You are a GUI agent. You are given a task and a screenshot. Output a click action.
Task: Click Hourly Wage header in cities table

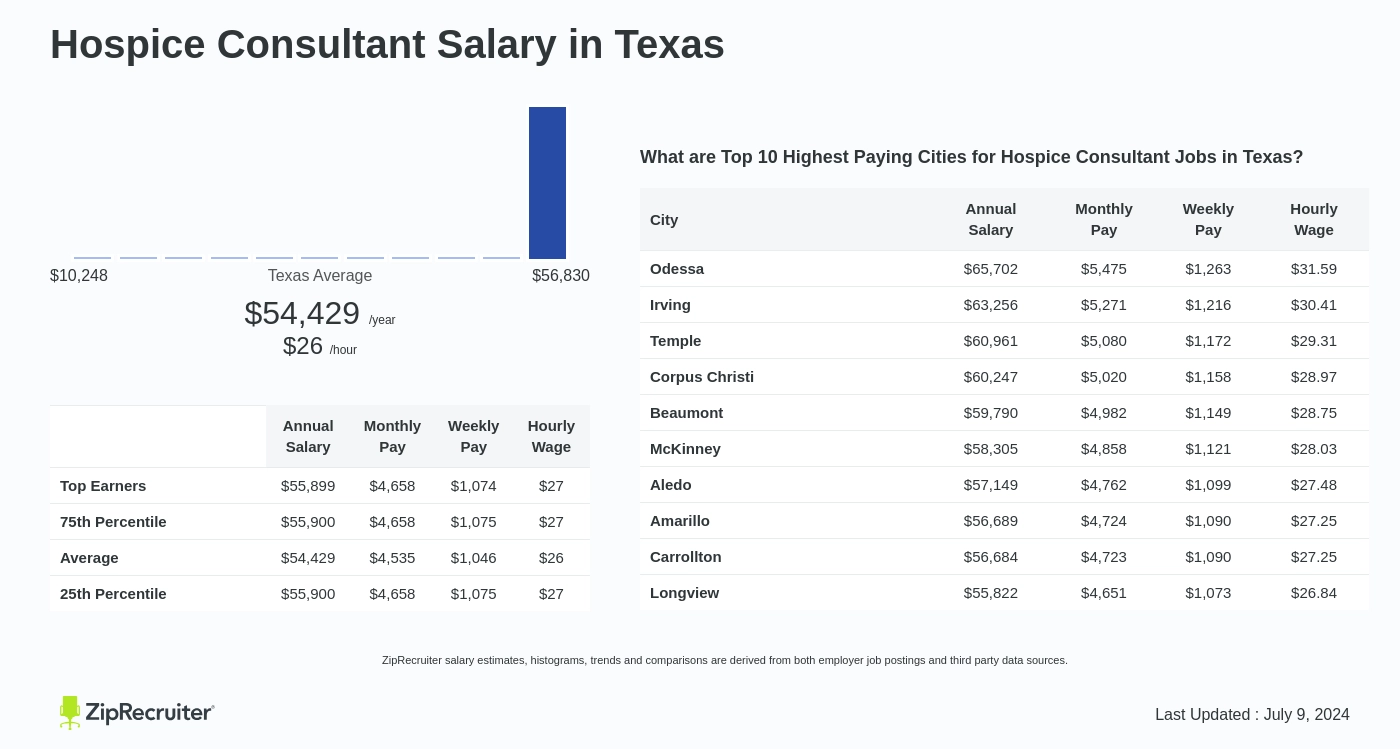[x=1314, y=219]
